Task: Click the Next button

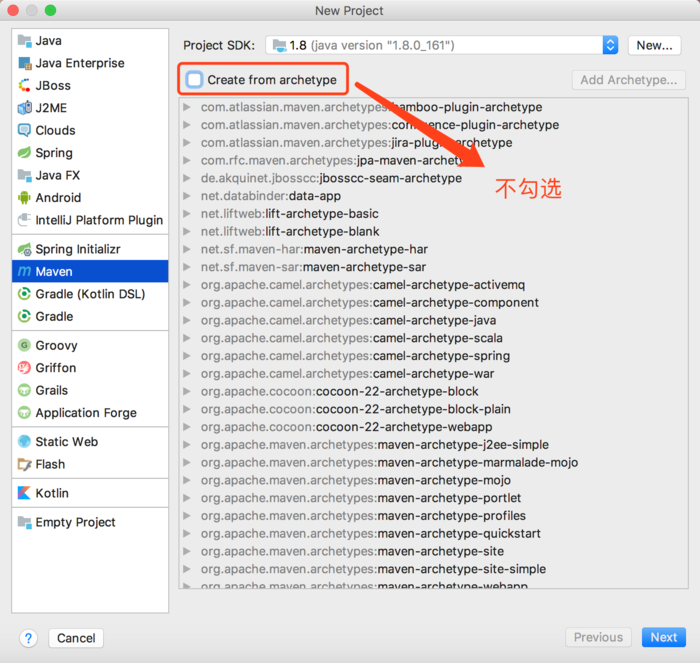Action: pos(663,637)
